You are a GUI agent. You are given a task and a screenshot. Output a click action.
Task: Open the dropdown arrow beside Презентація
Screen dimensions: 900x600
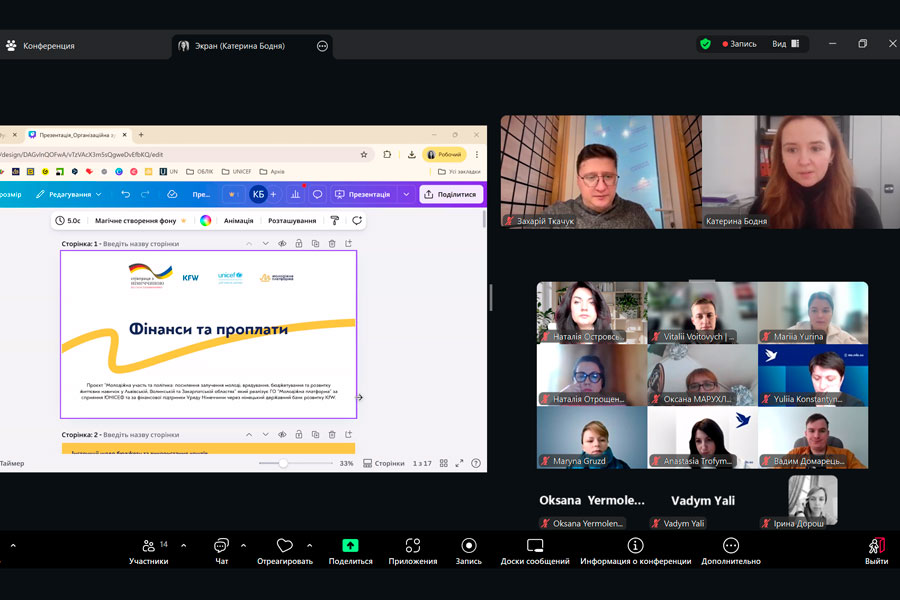click(x=406, y=194)
